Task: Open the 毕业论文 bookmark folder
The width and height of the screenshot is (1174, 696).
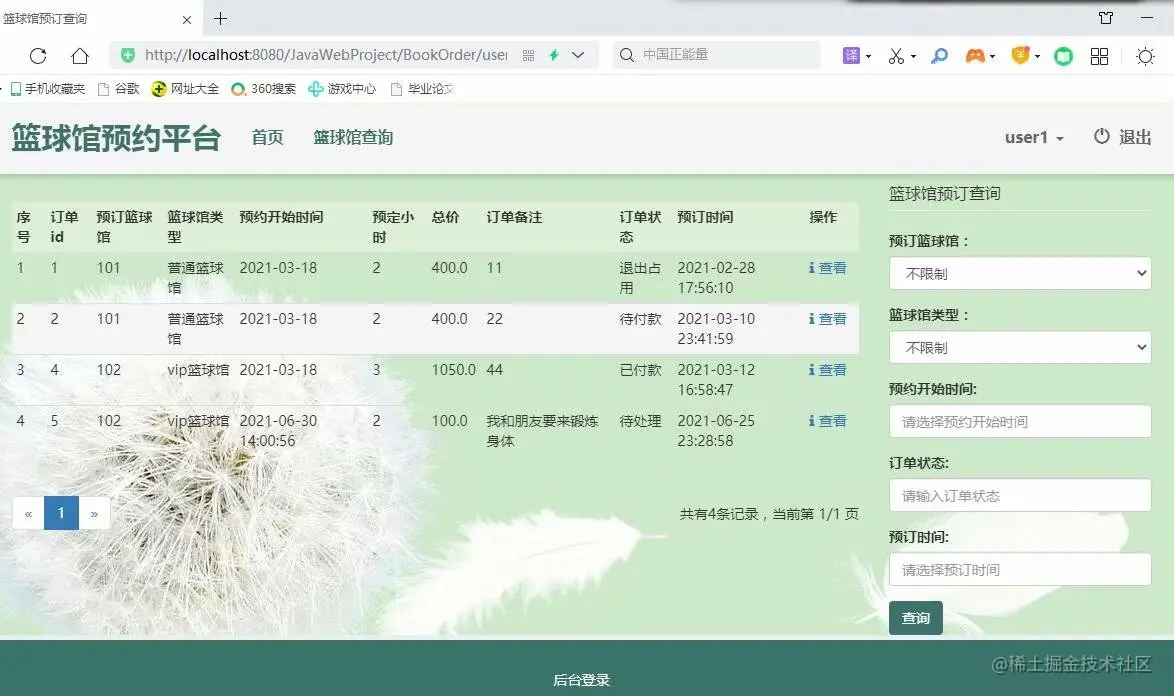Action: pos(422,89)
